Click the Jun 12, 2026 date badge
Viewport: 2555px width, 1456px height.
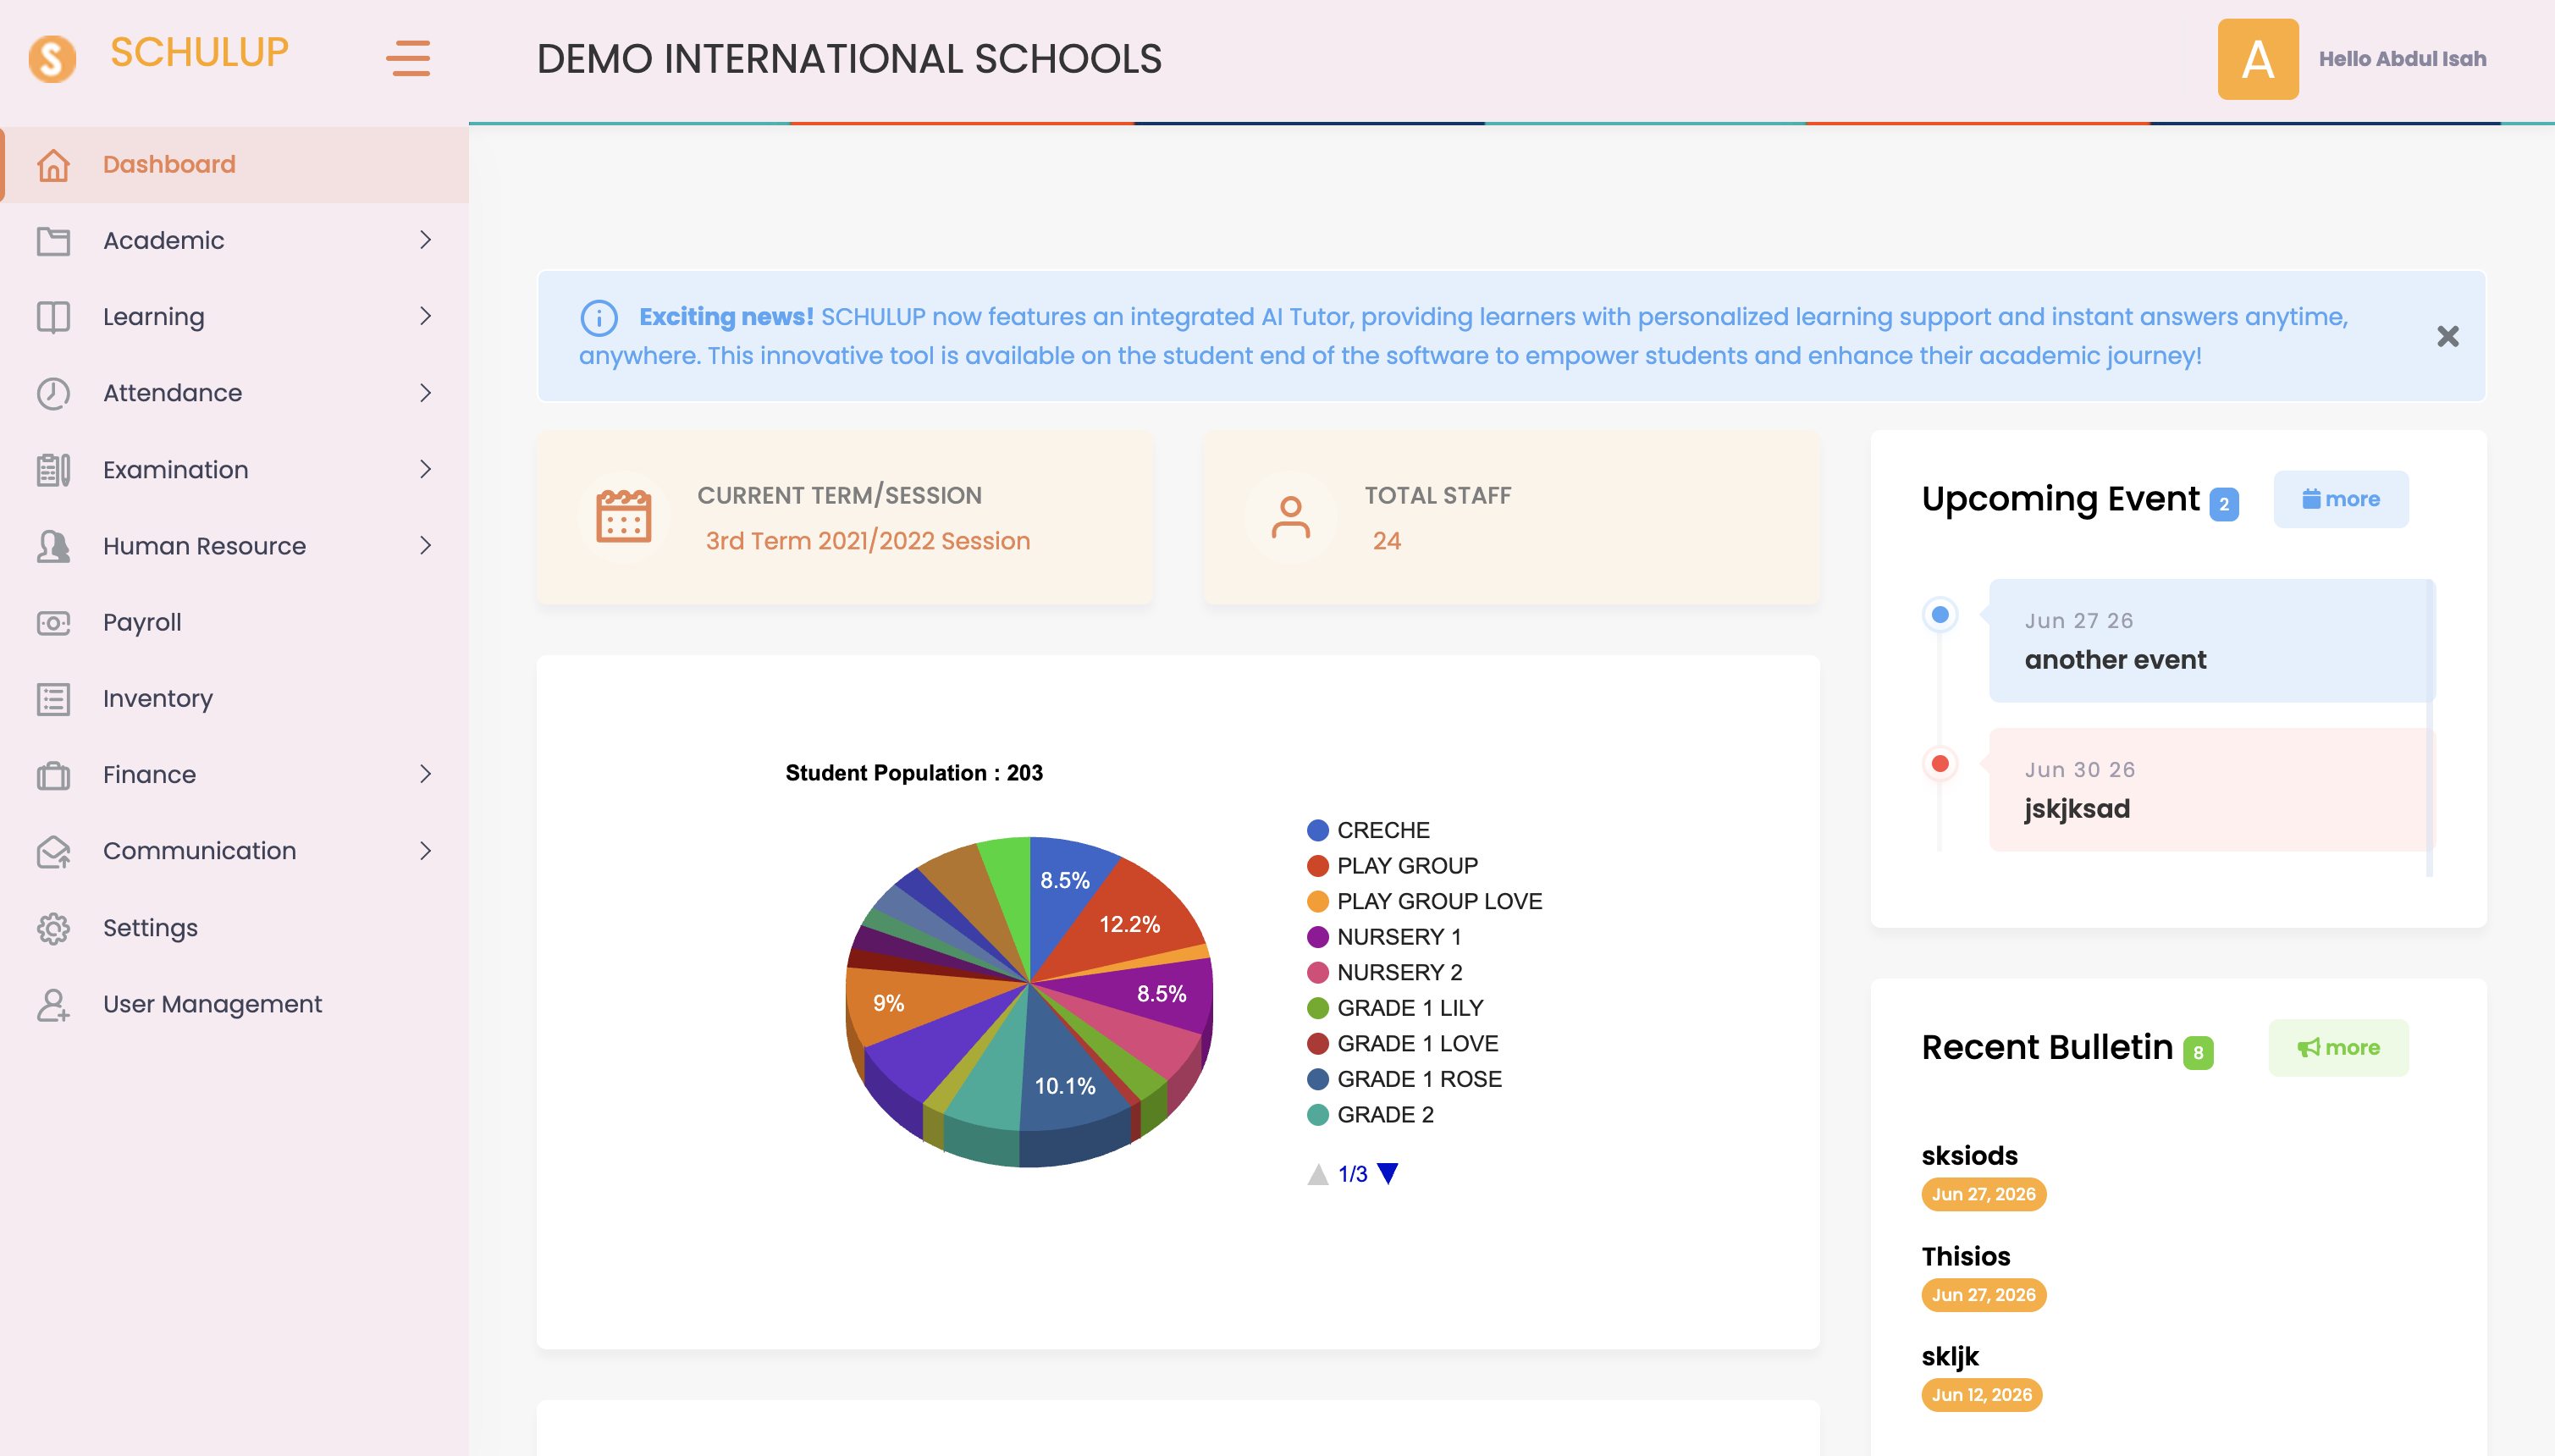coord(1981,1395)
